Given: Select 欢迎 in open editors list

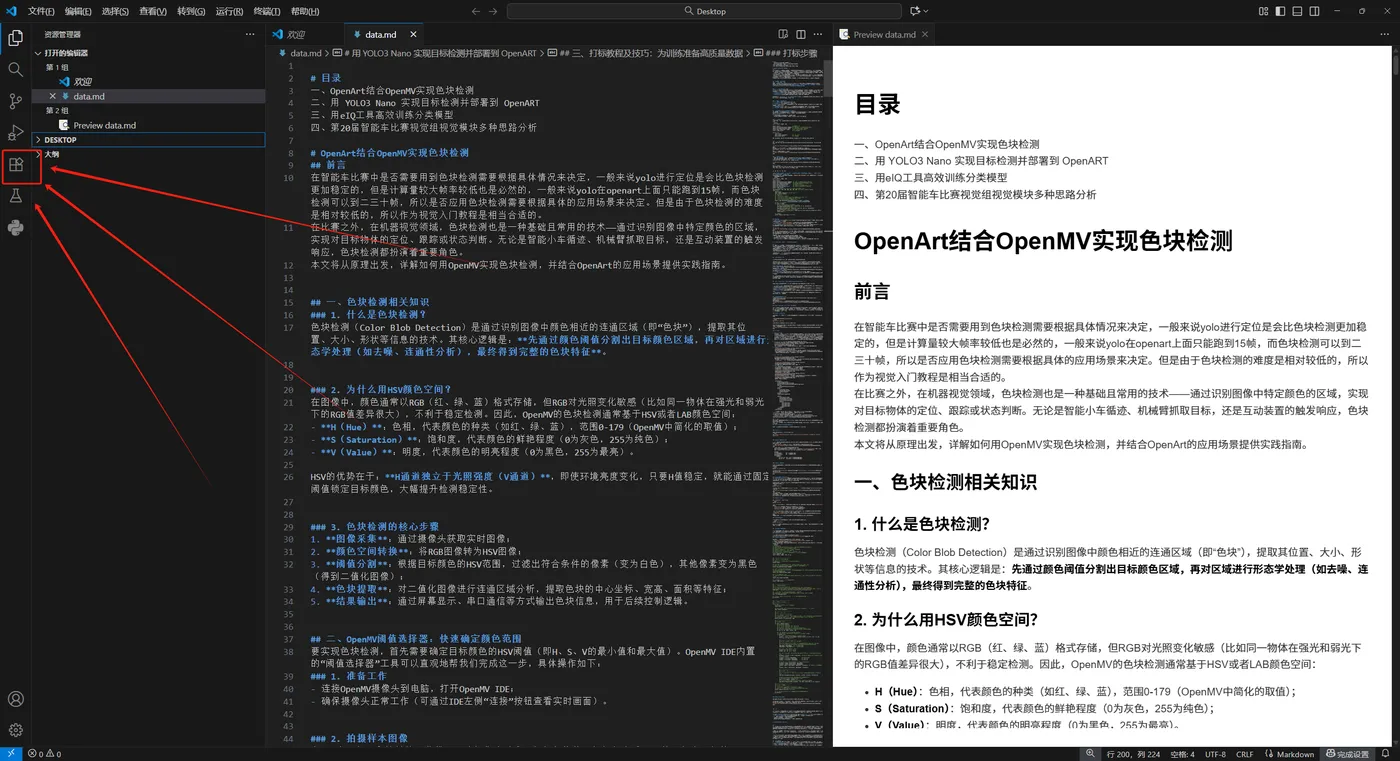Looking at the screenshot, I should tap(148, 82).
